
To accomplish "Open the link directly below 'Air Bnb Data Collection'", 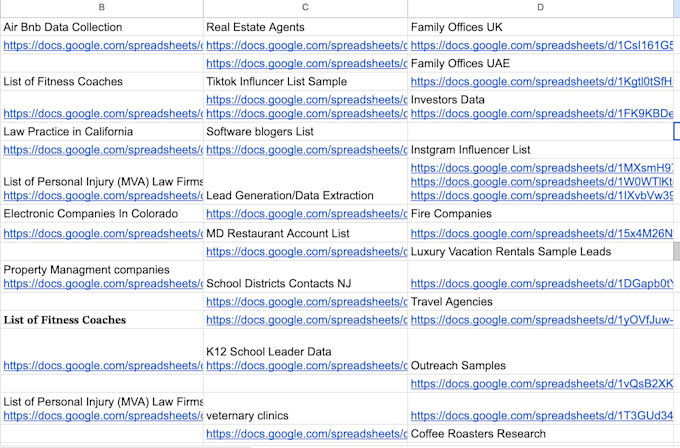I will (x=103, y=45).
